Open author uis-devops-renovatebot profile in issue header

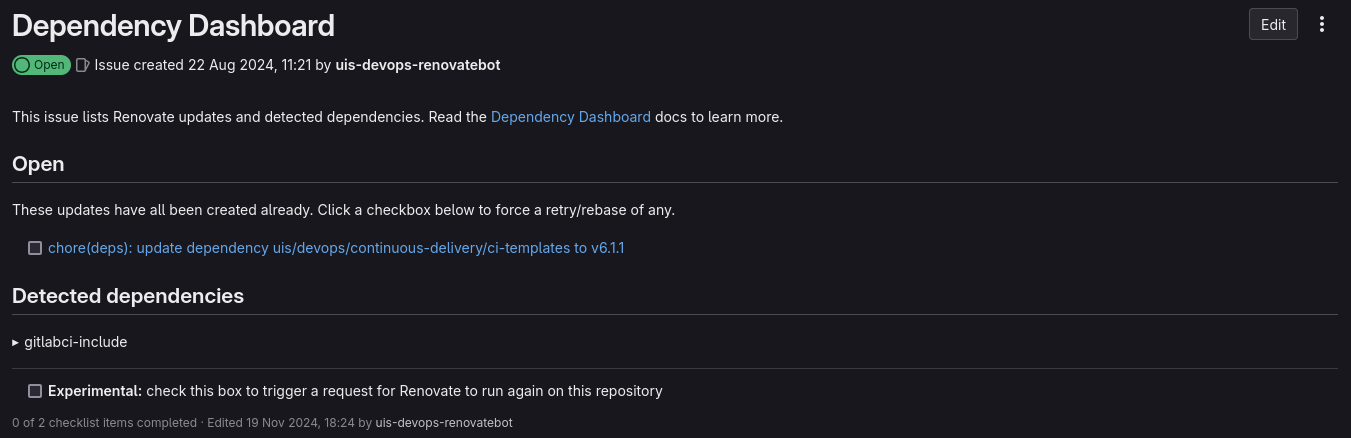coord(418,65)
